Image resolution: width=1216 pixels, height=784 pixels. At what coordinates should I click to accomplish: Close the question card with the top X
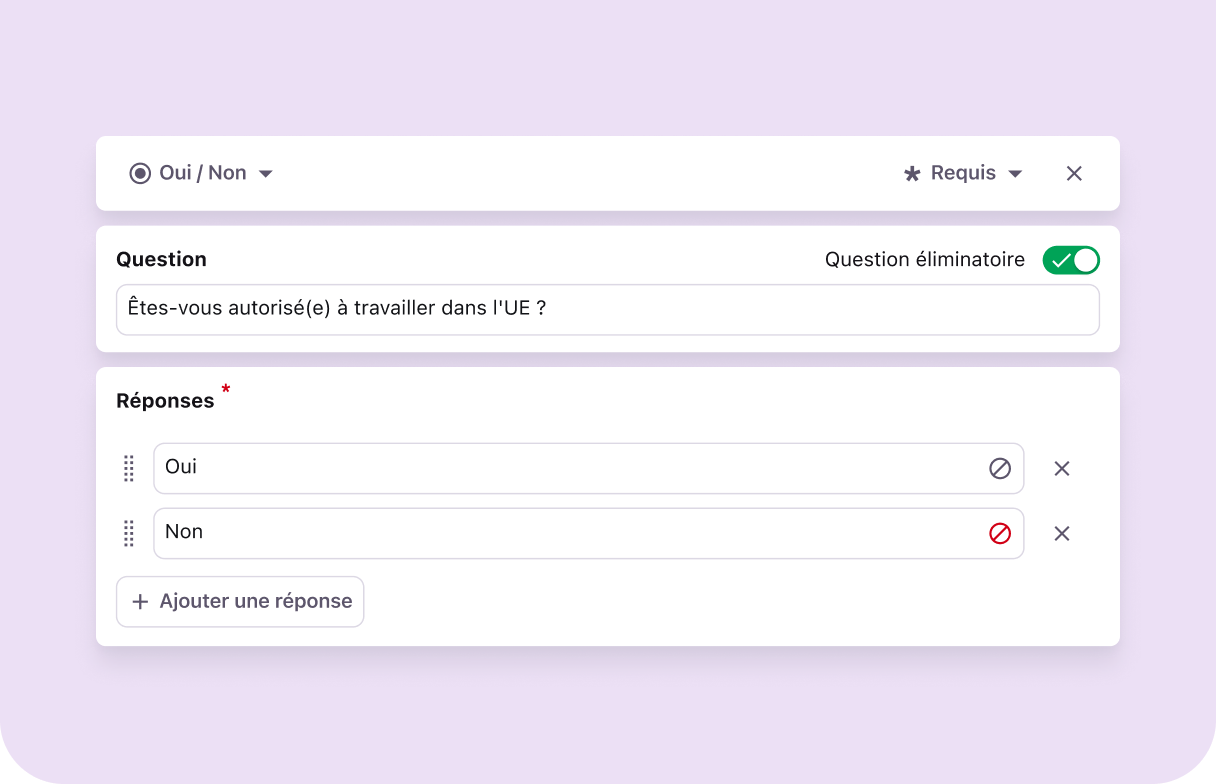(x=1073, y=172)
